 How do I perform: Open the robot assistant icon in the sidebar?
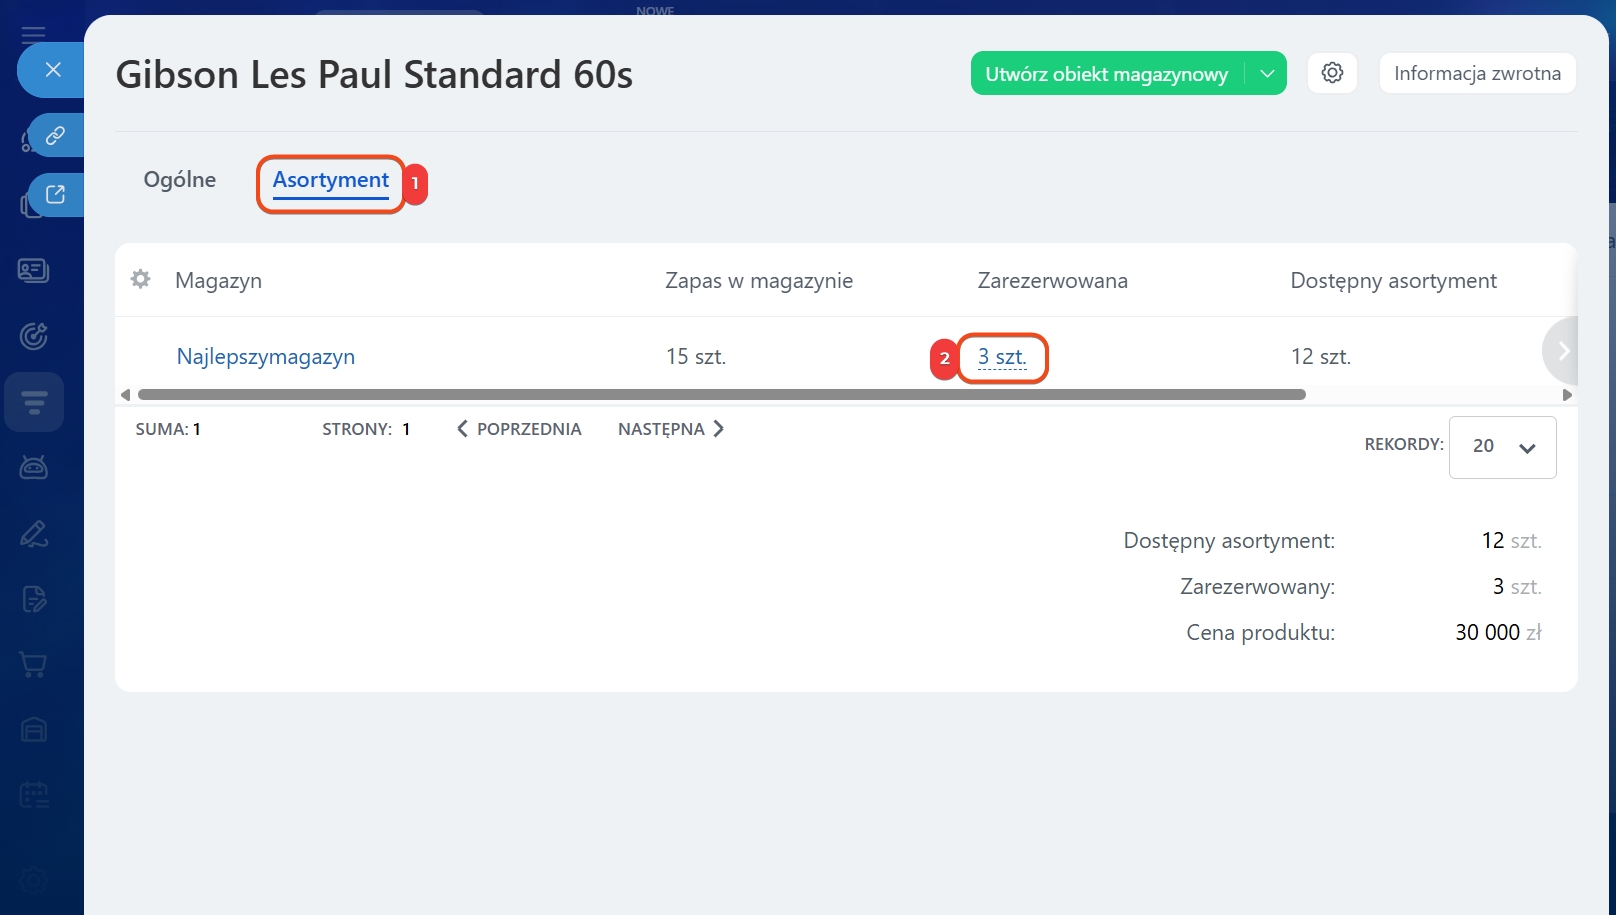click(x=34, y=467)
